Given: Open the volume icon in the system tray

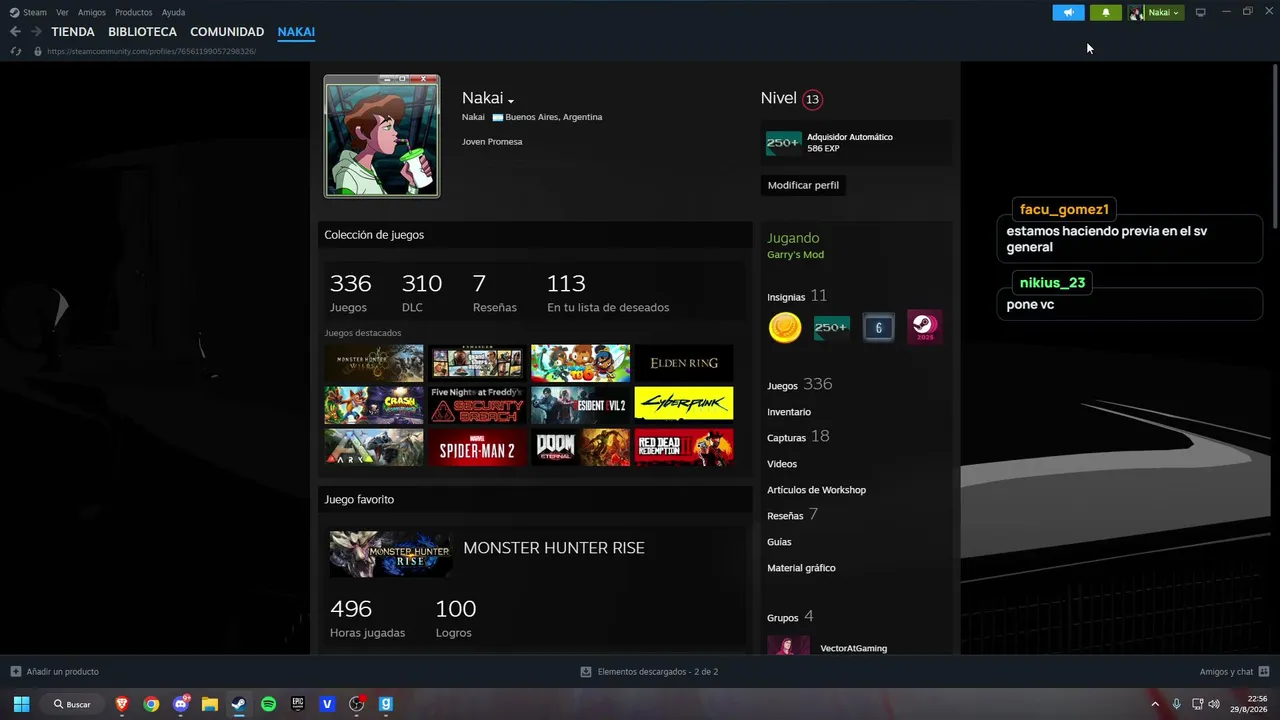Looking at the screenshot, I should pyautogui.click(x=1214, y=704).
